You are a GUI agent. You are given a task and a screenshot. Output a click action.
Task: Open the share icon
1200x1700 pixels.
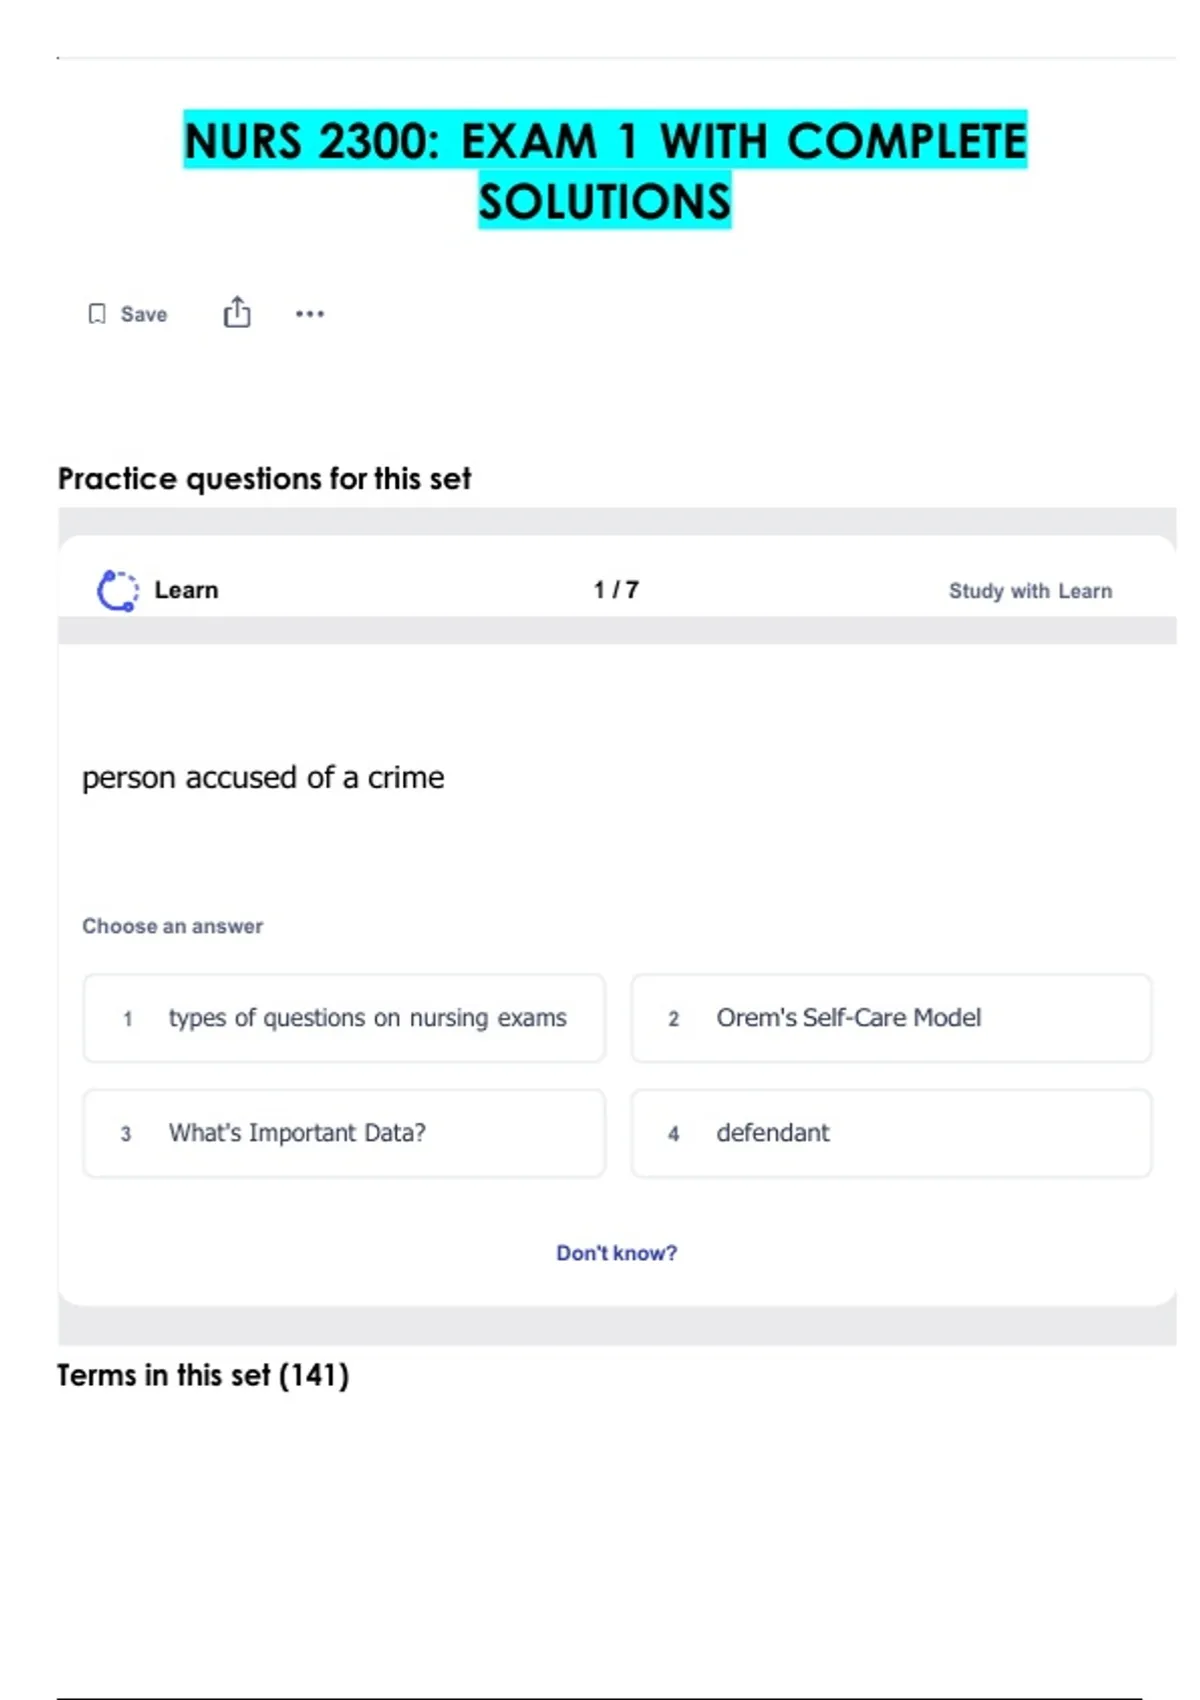click(237, 313)
